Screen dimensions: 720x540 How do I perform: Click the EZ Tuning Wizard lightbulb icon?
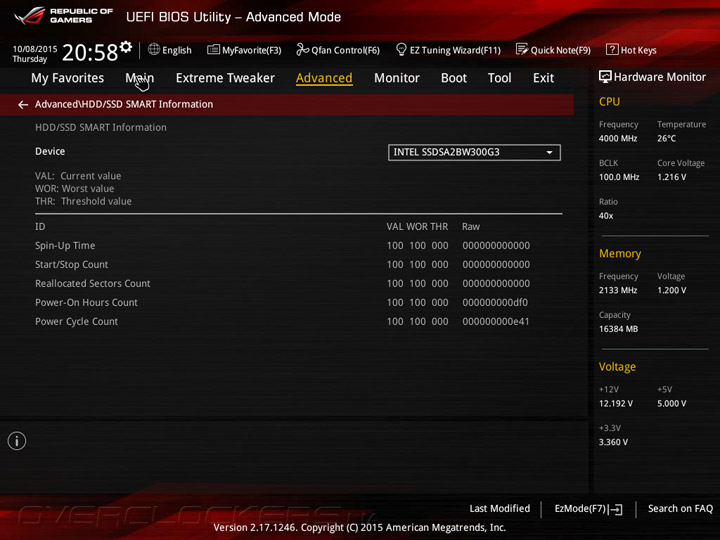coord(401,49)
